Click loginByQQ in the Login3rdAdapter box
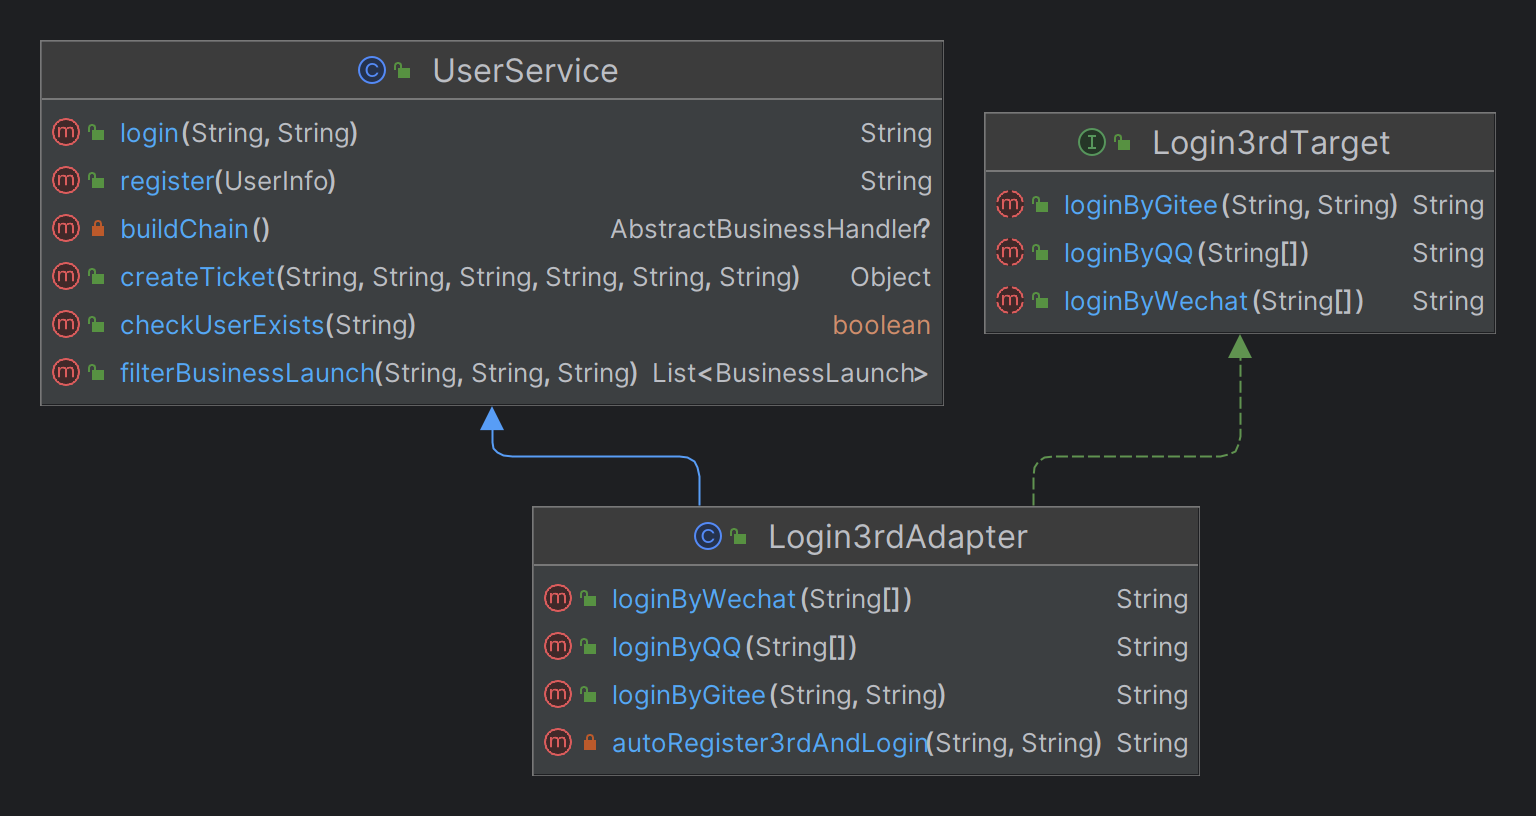The width and height of the screenshot is (1536, 816). pyautogui.click(x=676, y=647)
